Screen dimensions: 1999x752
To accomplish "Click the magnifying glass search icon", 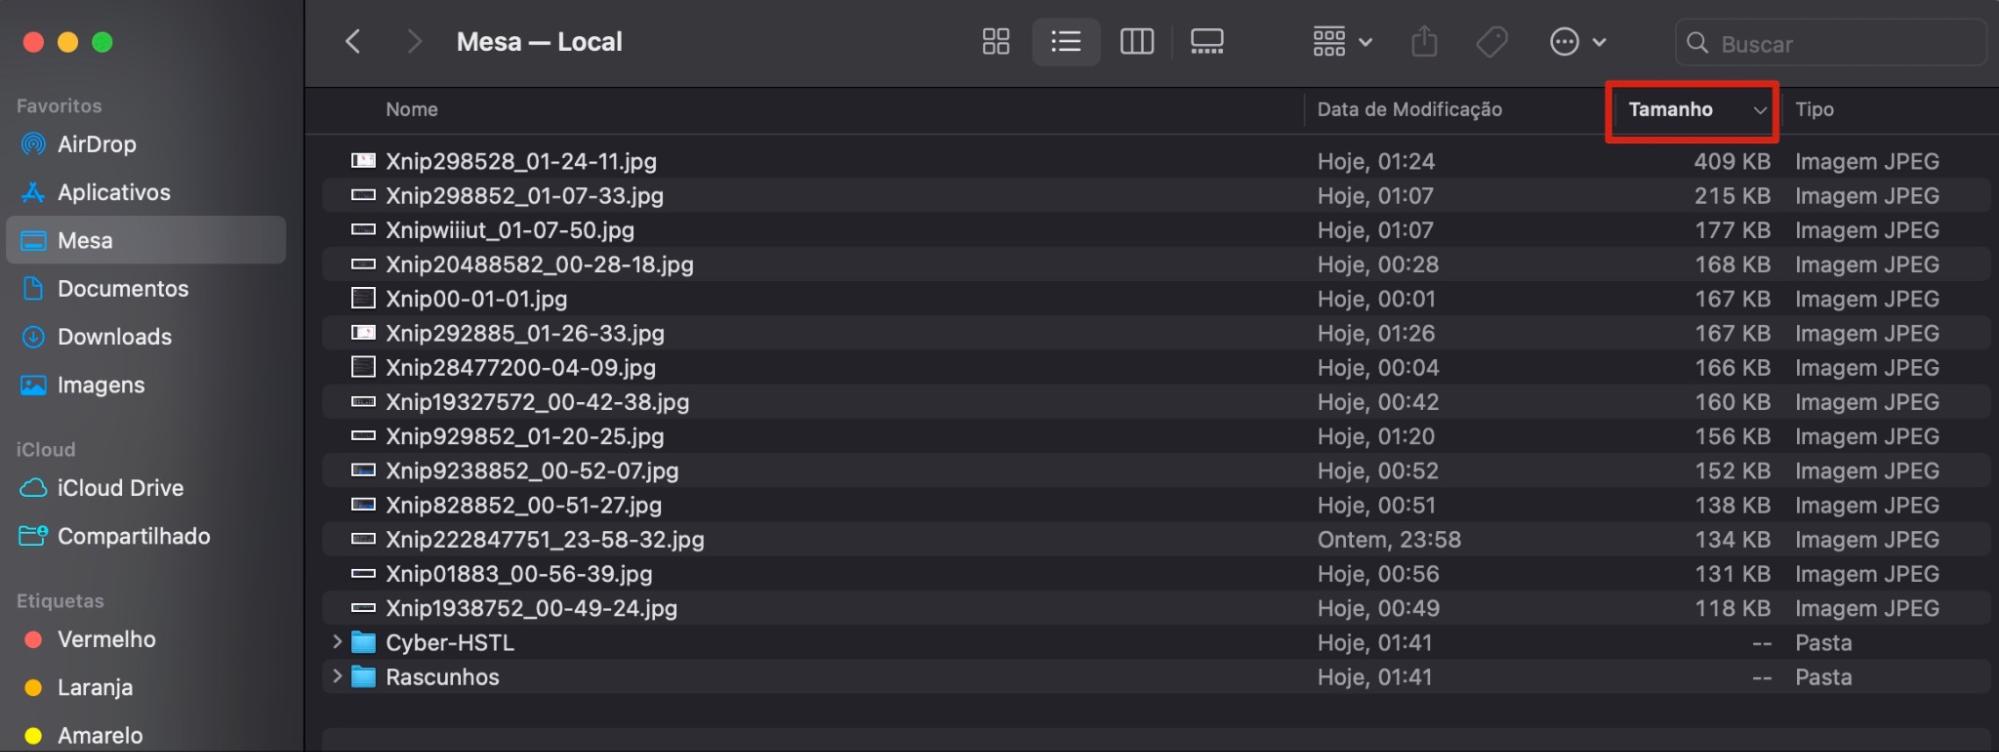I will (x=1697, y=43).
